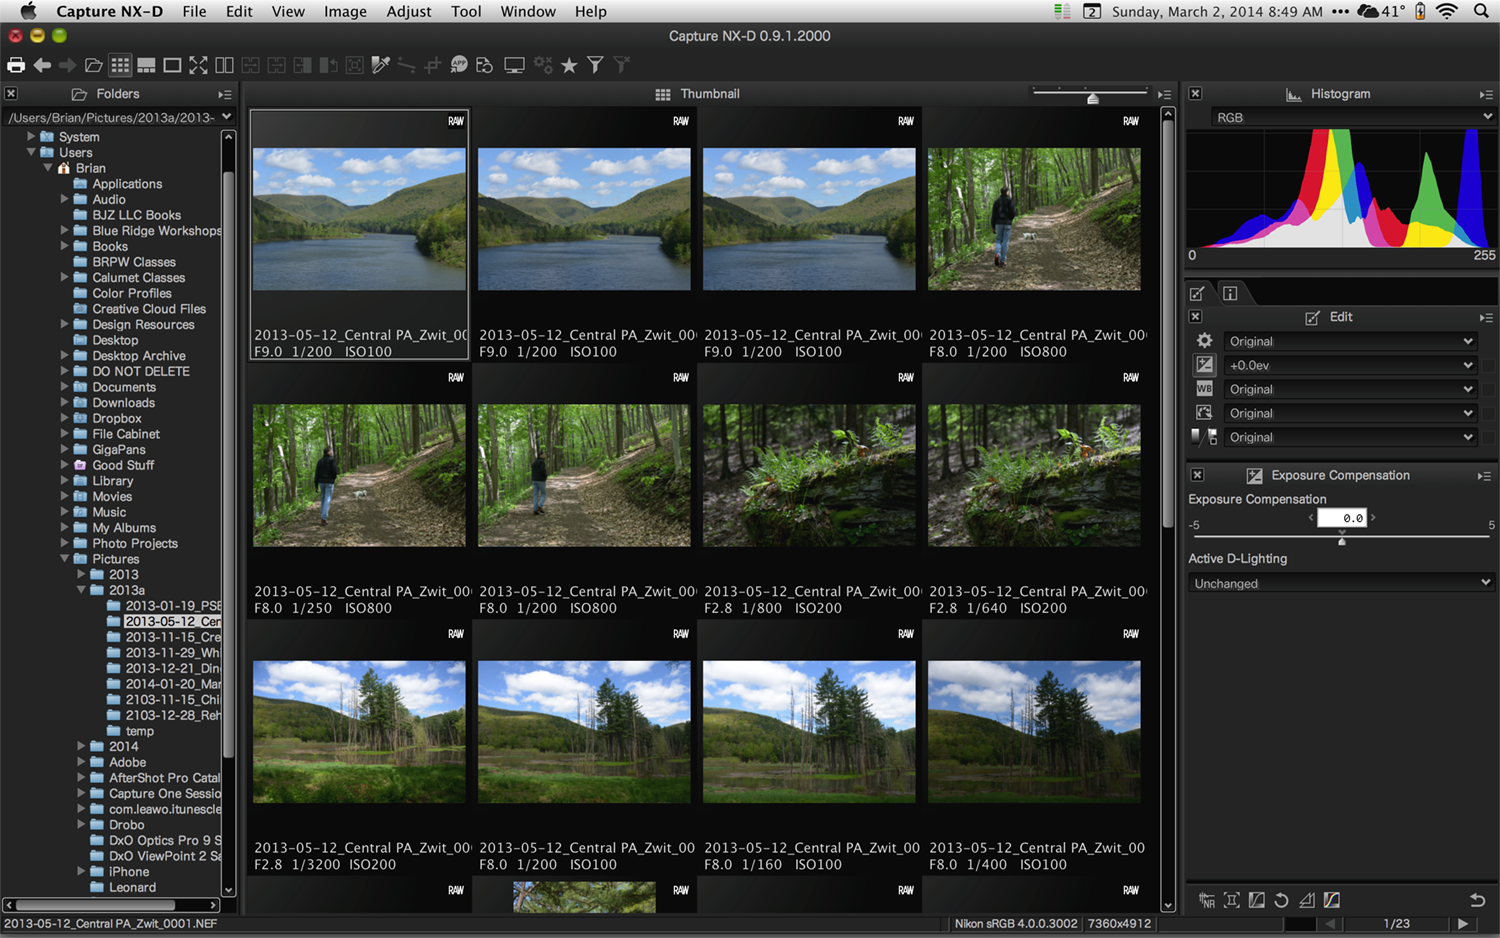Toggle the checkbox beside Picture Control Original dropdown
The width and height of the screenshot is (1500, 938).
pos(1489,413)
